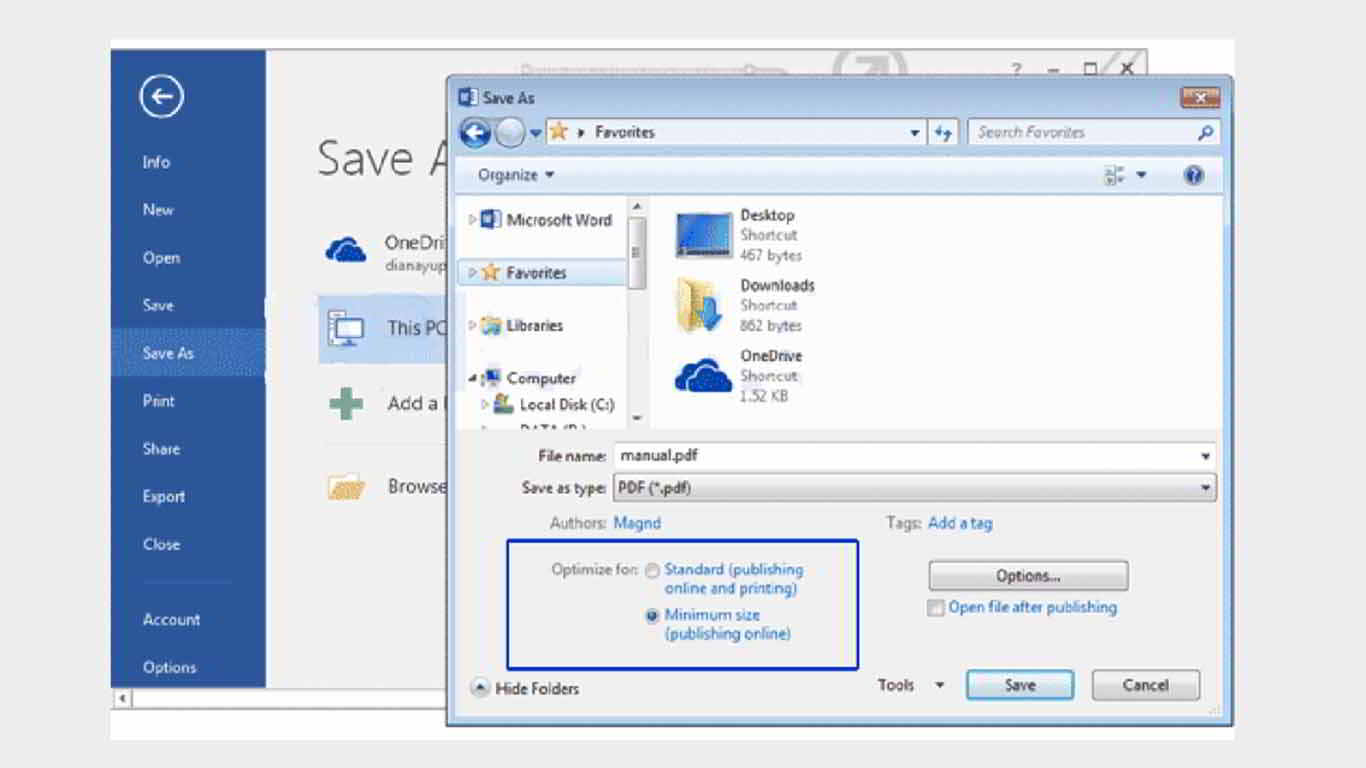Go back using Word backstage arrow
The image size is (1366, 768).
point(161,97)
